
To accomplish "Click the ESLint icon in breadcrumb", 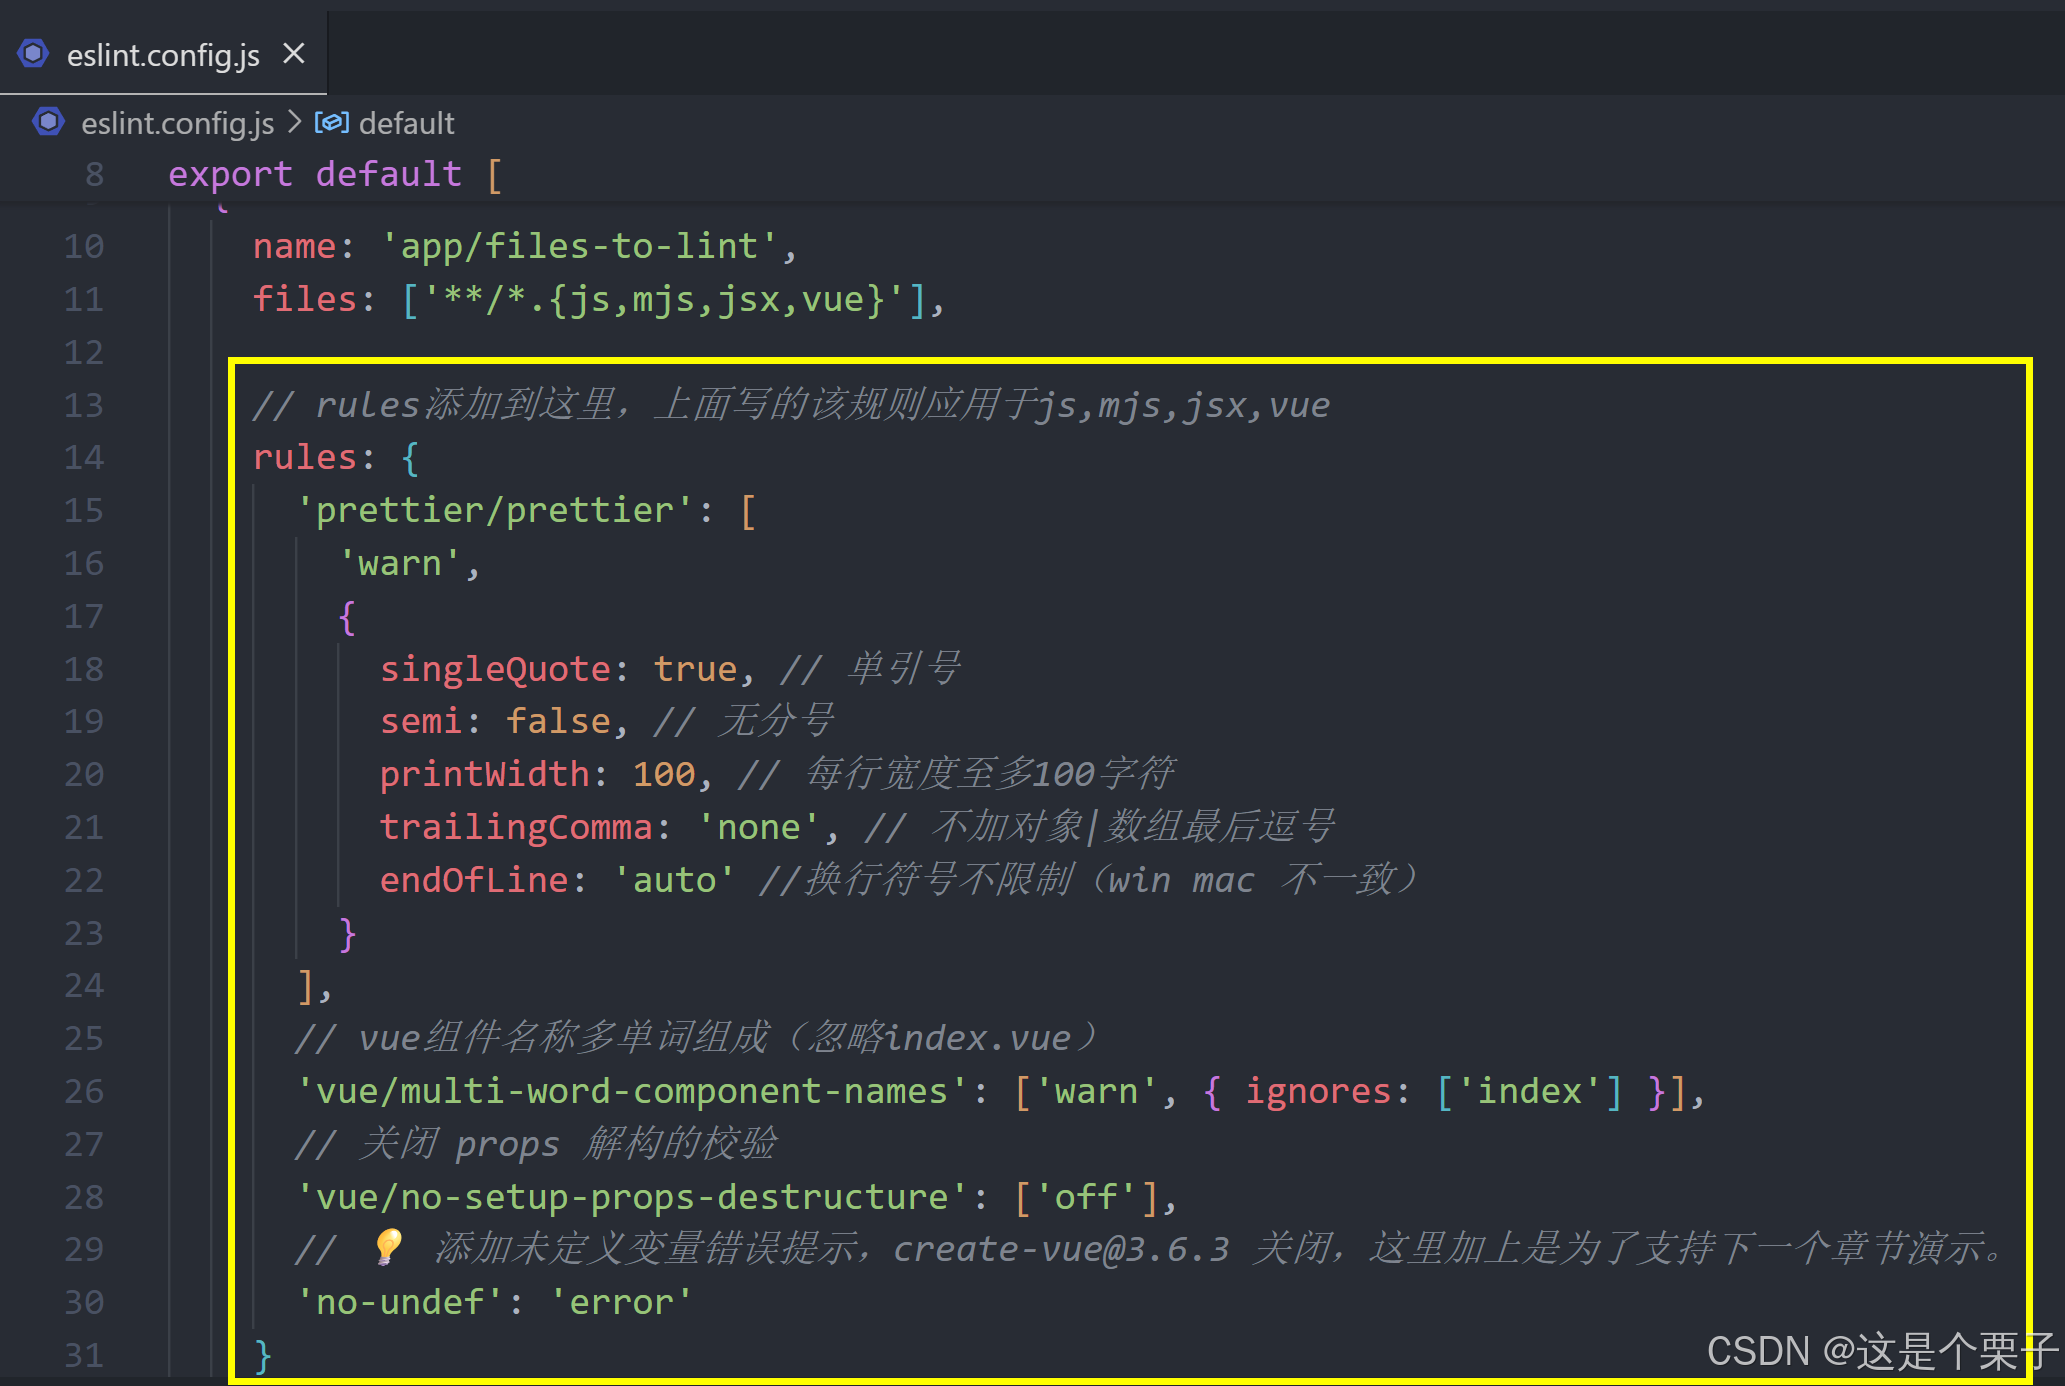I will 48,123.
